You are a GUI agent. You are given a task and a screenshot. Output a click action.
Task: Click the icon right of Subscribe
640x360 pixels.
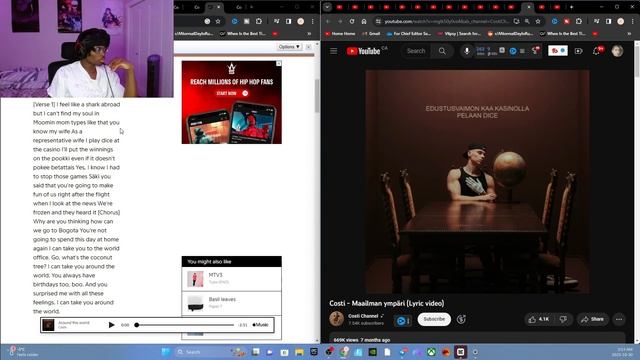(461, 319)
